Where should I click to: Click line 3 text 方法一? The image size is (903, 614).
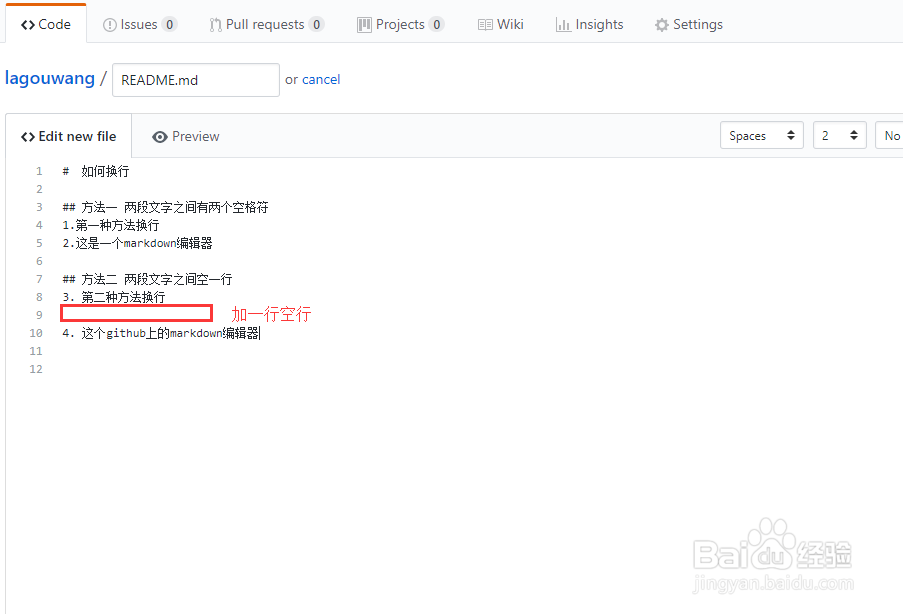[99, 207]
